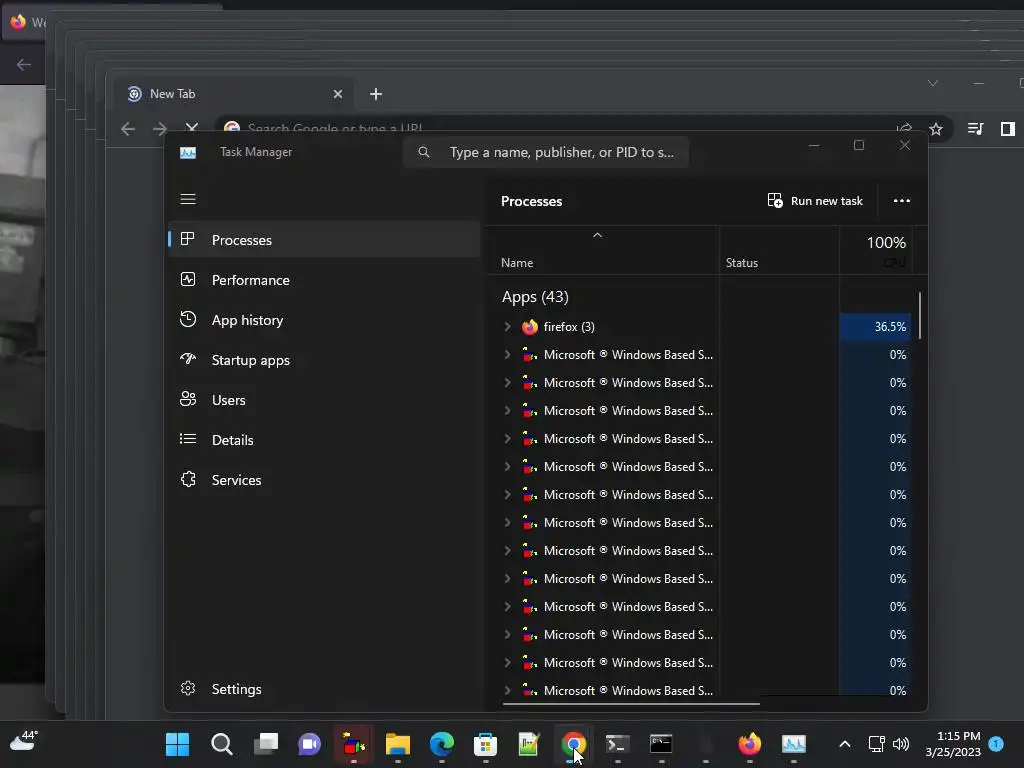1024x768 pixels.
Task: Open Task Manager Settings
Action: pos(324,689)
